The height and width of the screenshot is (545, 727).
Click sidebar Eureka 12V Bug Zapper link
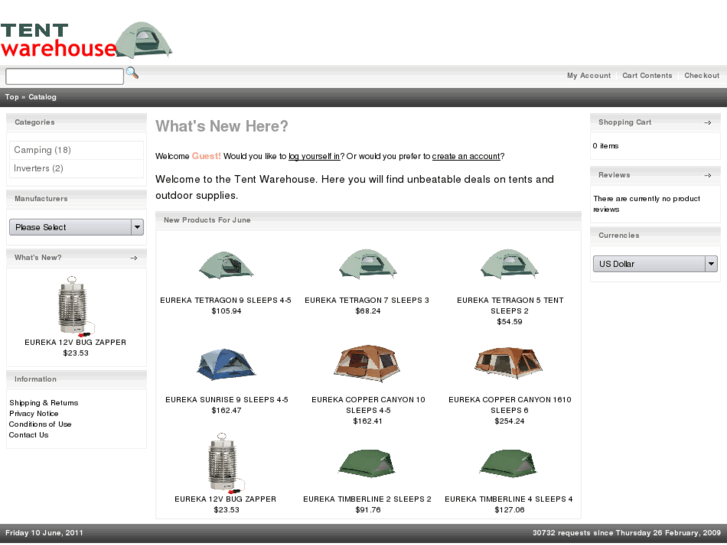point(75,342)
